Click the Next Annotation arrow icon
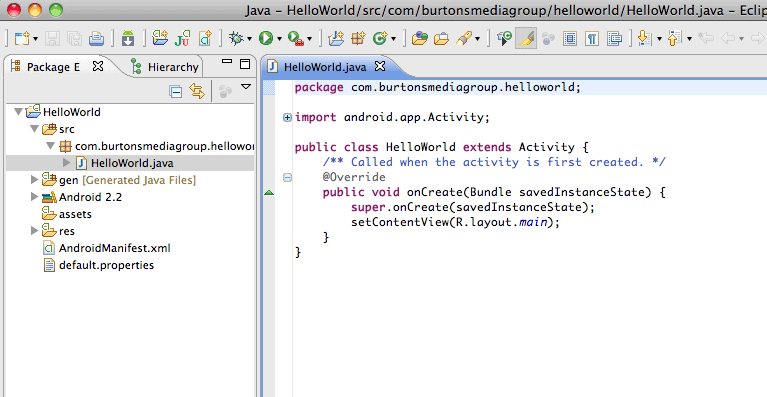 tap(645, 38)
